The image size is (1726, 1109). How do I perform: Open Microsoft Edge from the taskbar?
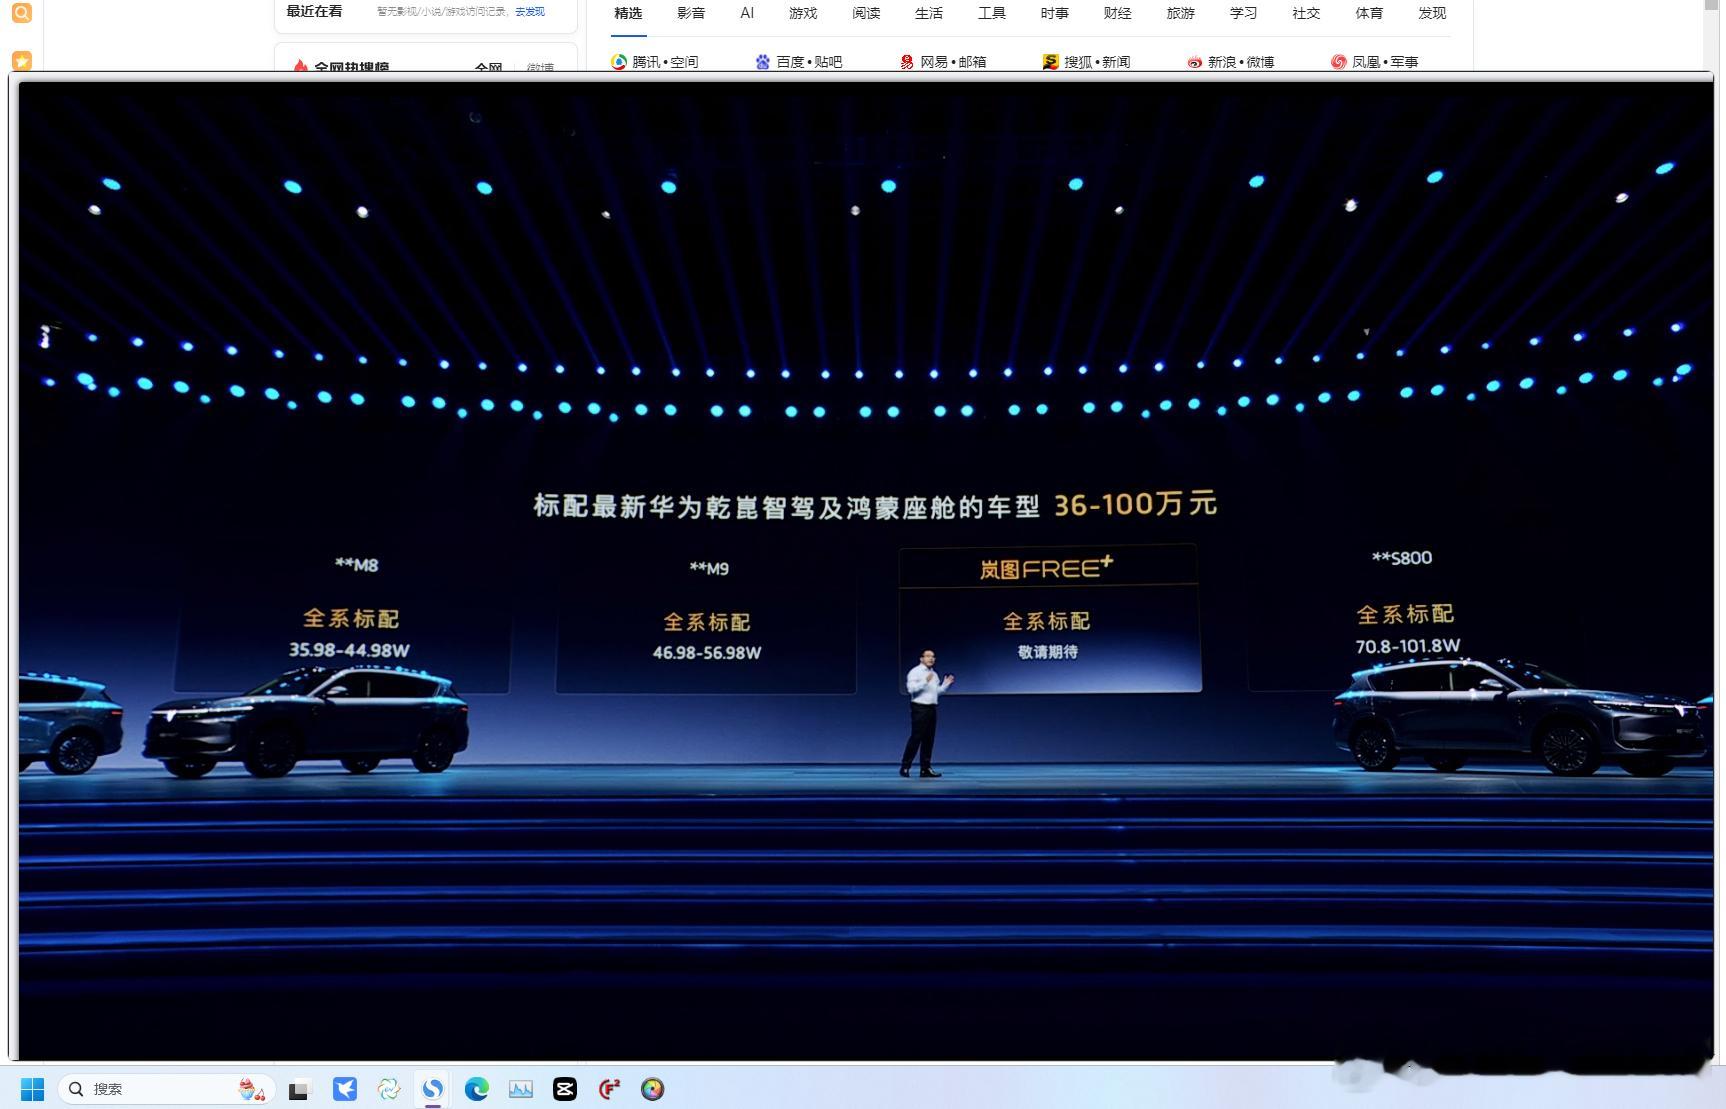click(477, 1089)
